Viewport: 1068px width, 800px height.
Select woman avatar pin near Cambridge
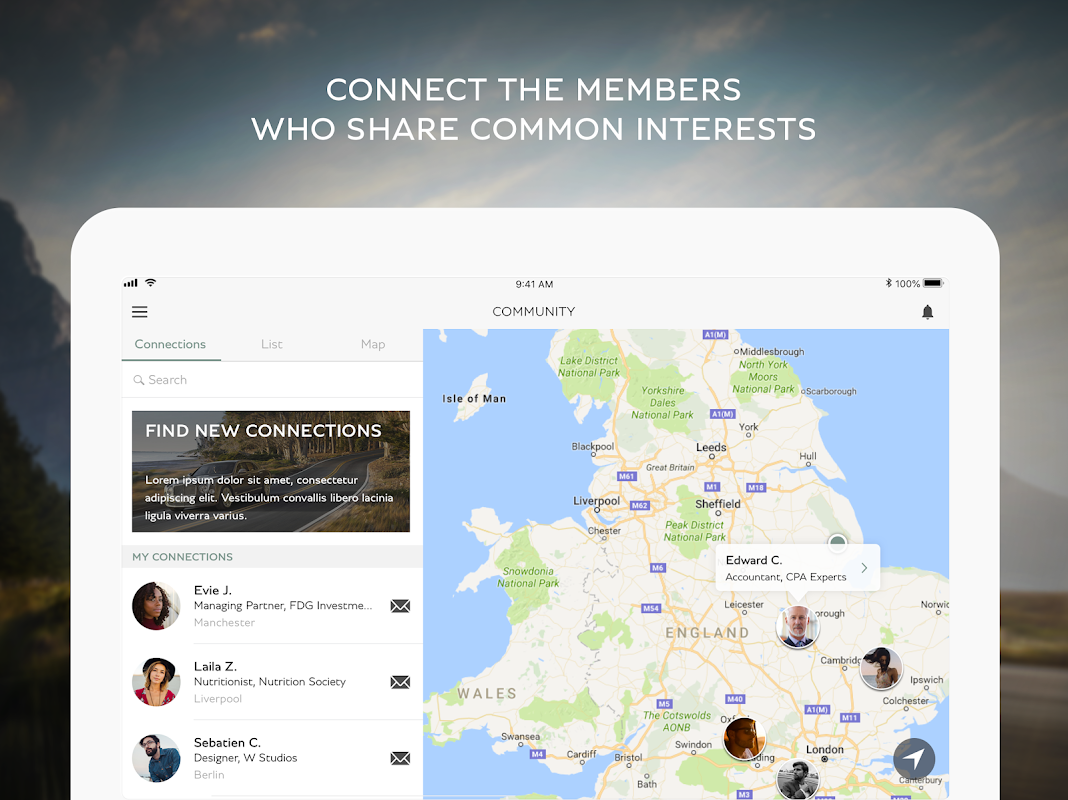point(881,668)
